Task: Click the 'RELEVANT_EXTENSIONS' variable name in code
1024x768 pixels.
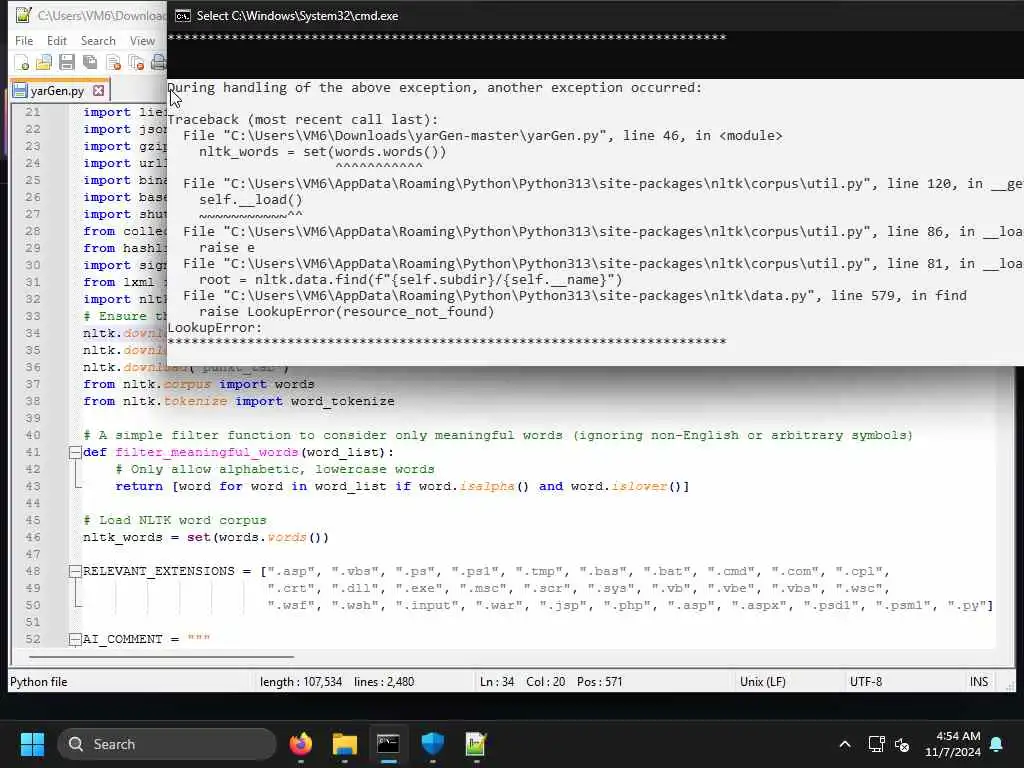Action: [159, 571]
